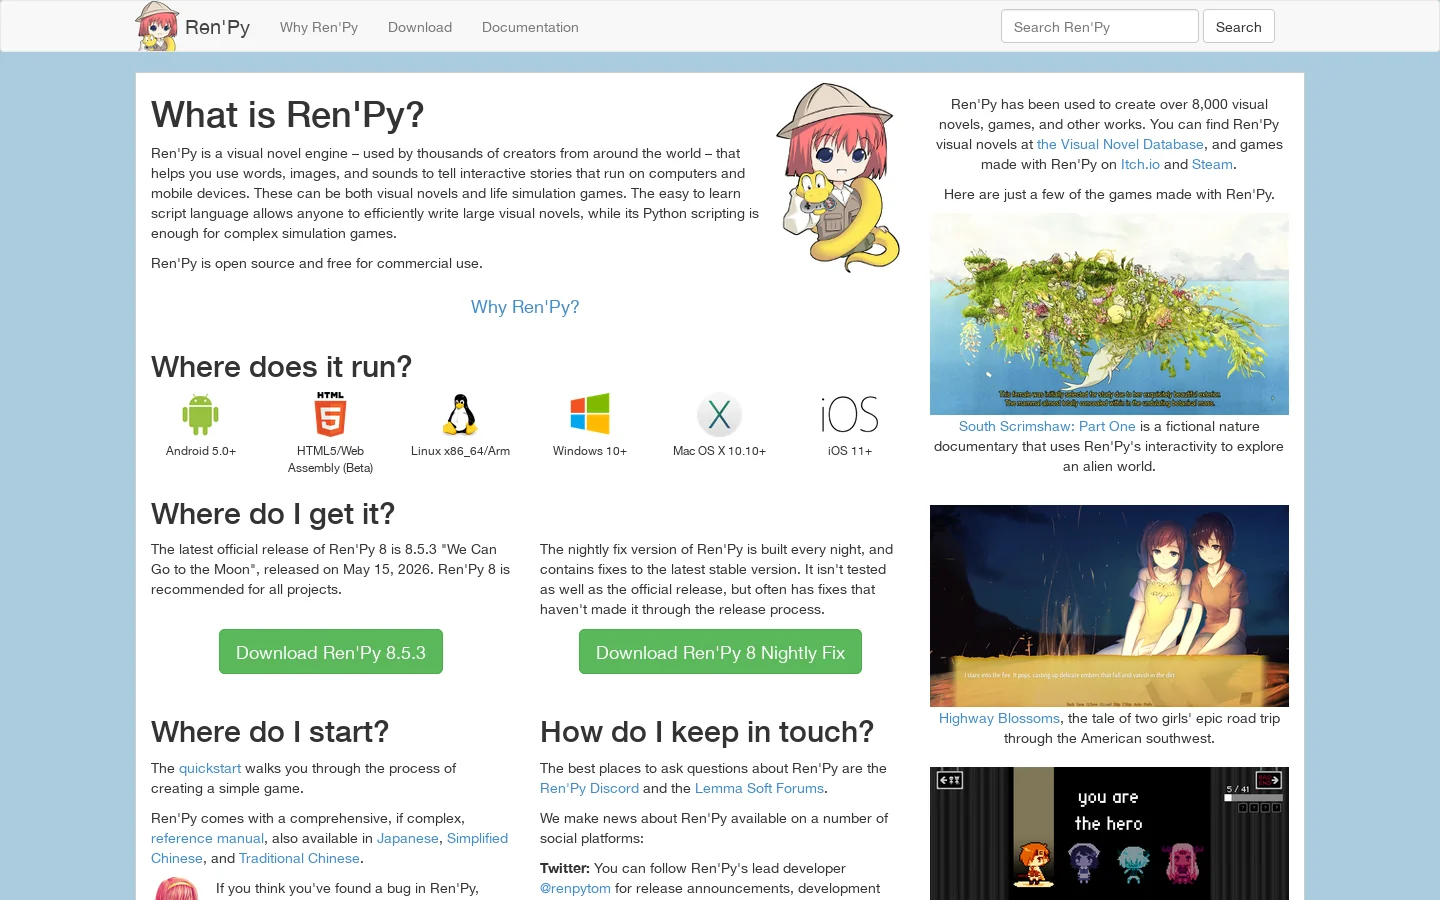Open the Why Ren'Py navbar item
Viewport: 1440px width, 900px height.
click(319, 27)
